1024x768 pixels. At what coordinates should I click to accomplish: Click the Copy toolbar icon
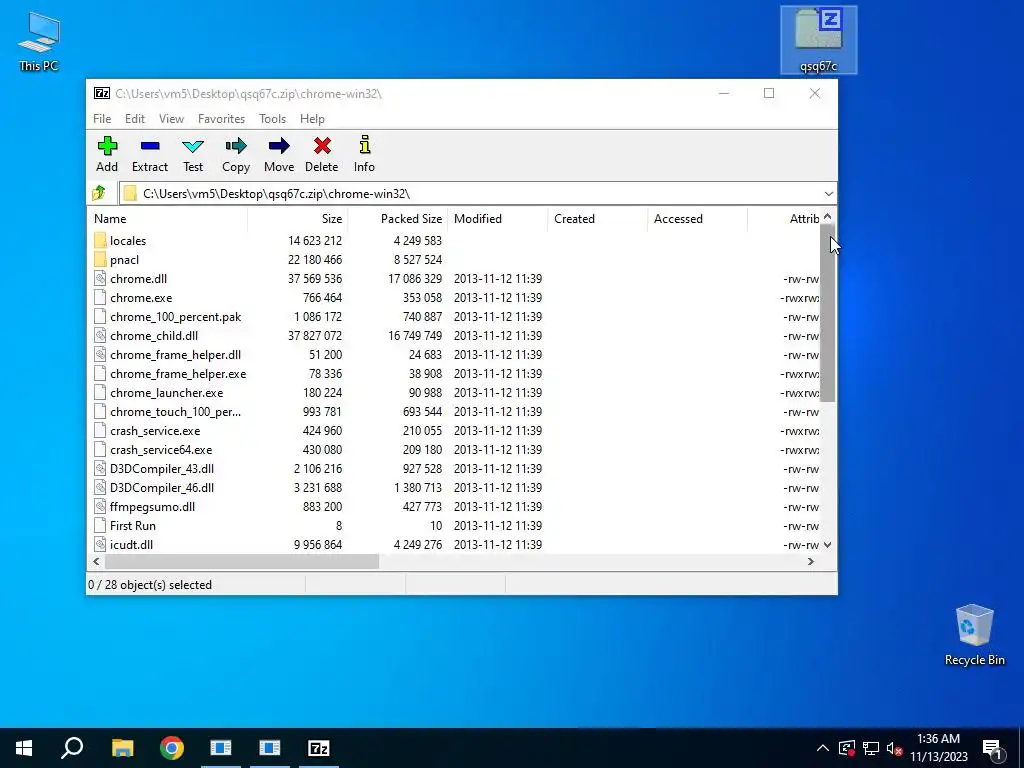tap(236, 146)
